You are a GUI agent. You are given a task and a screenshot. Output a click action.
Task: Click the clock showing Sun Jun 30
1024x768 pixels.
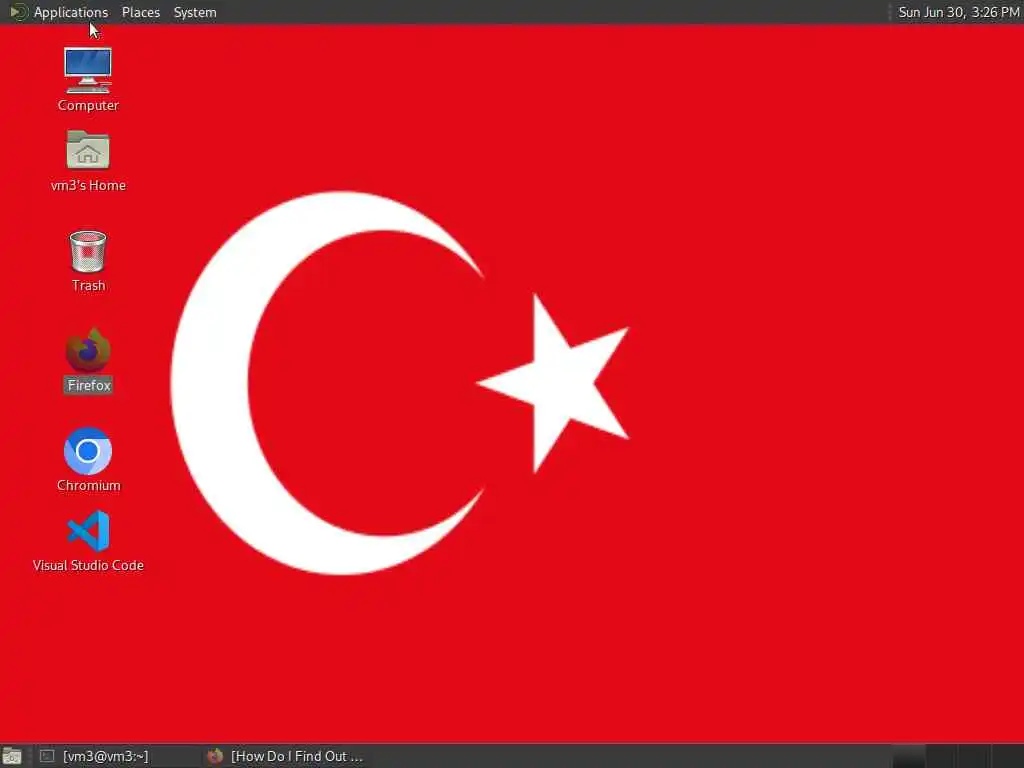(958, 12)
